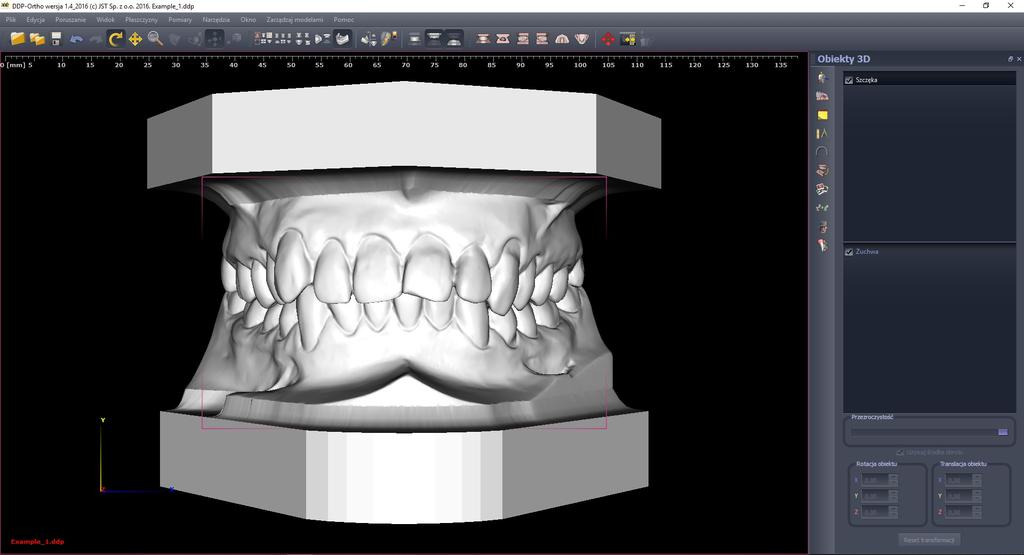This screenshot has width=1024, height=555.
Task: Open the dental arch curve side tool
Action: [822, 151]
